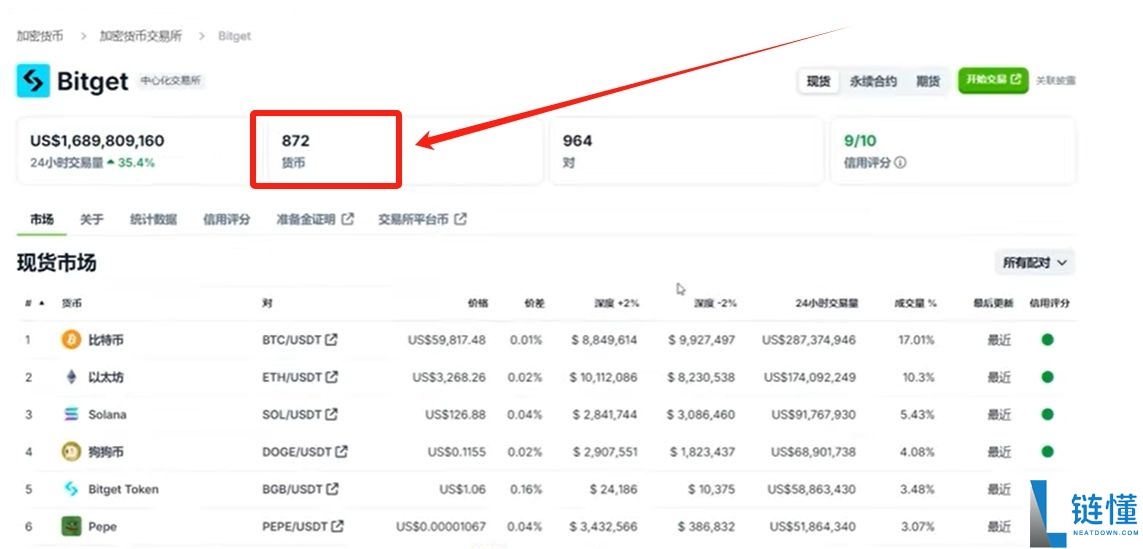Open the 信用评分 tab

227,219
